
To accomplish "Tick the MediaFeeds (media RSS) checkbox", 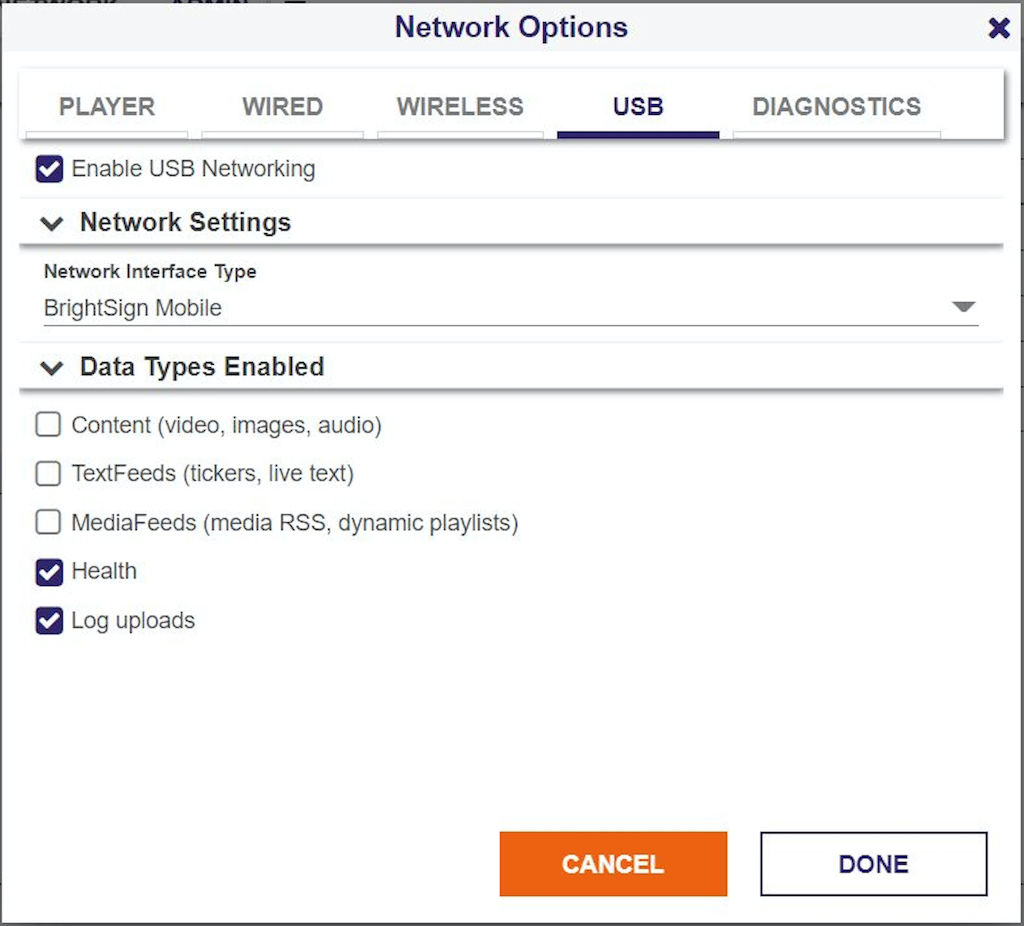I will tap(49, 522).
